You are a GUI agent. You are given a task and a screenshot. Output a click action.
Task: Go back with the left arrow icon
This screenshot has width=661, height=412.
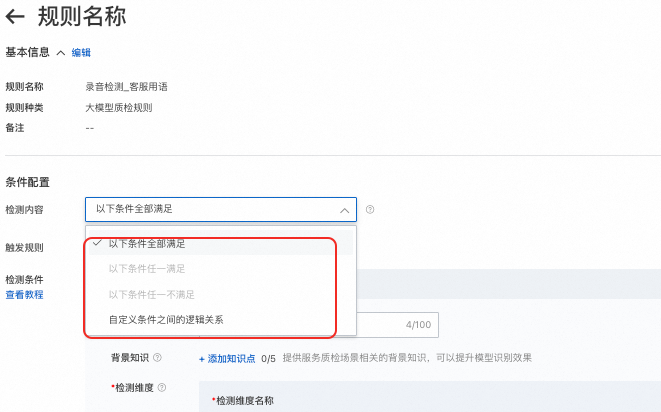[15, 17]
